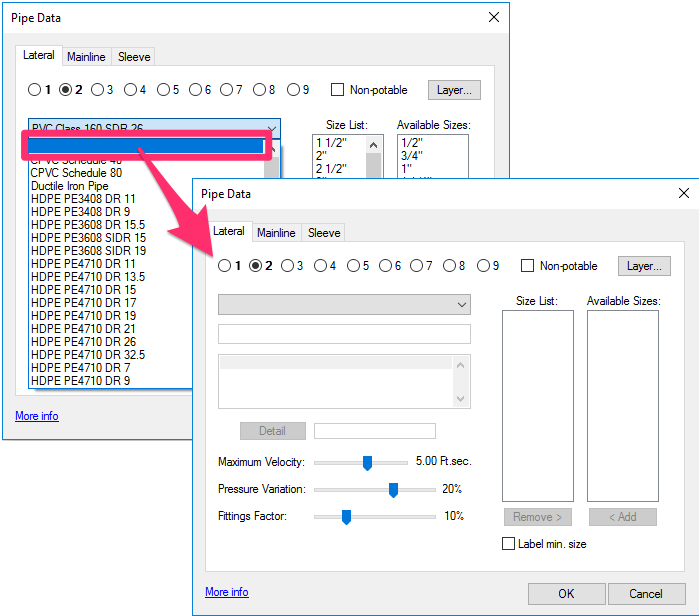Select radio button 9 in front Pipe Data dialog
699x616 pixels.
484,266
